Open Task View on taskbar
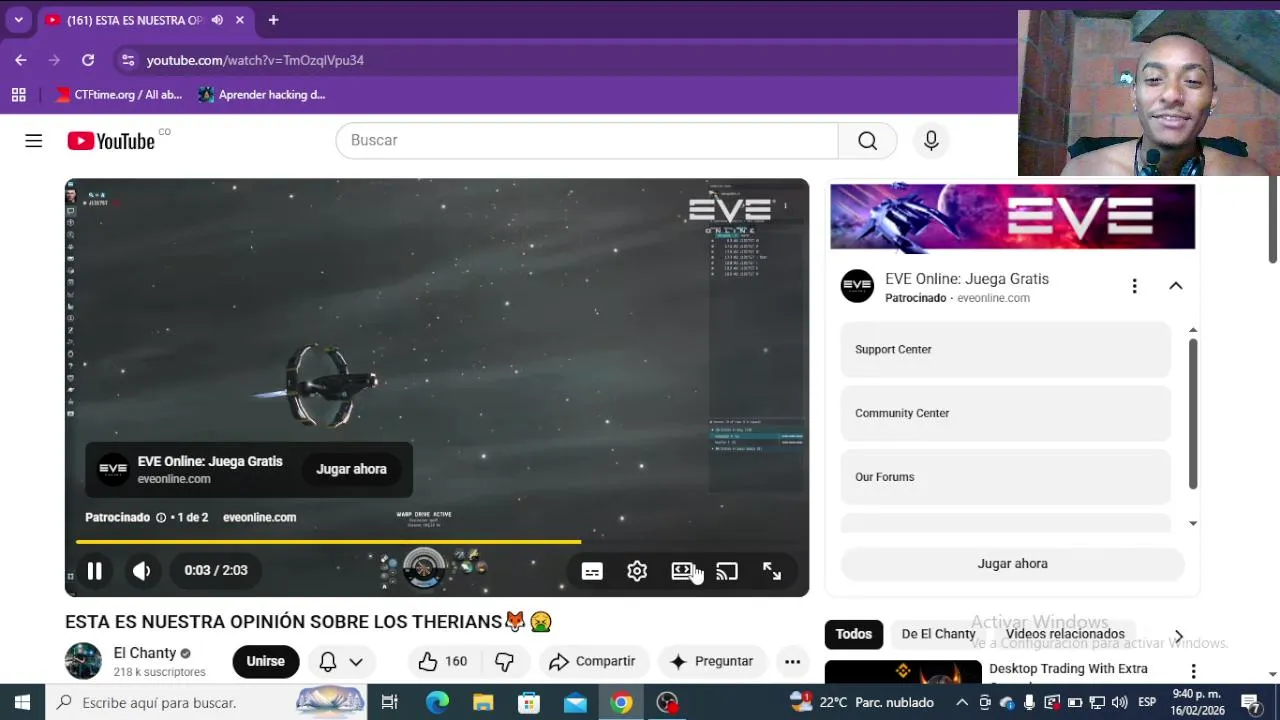Viewport: 1280px width, 720px height. (390, 703)
